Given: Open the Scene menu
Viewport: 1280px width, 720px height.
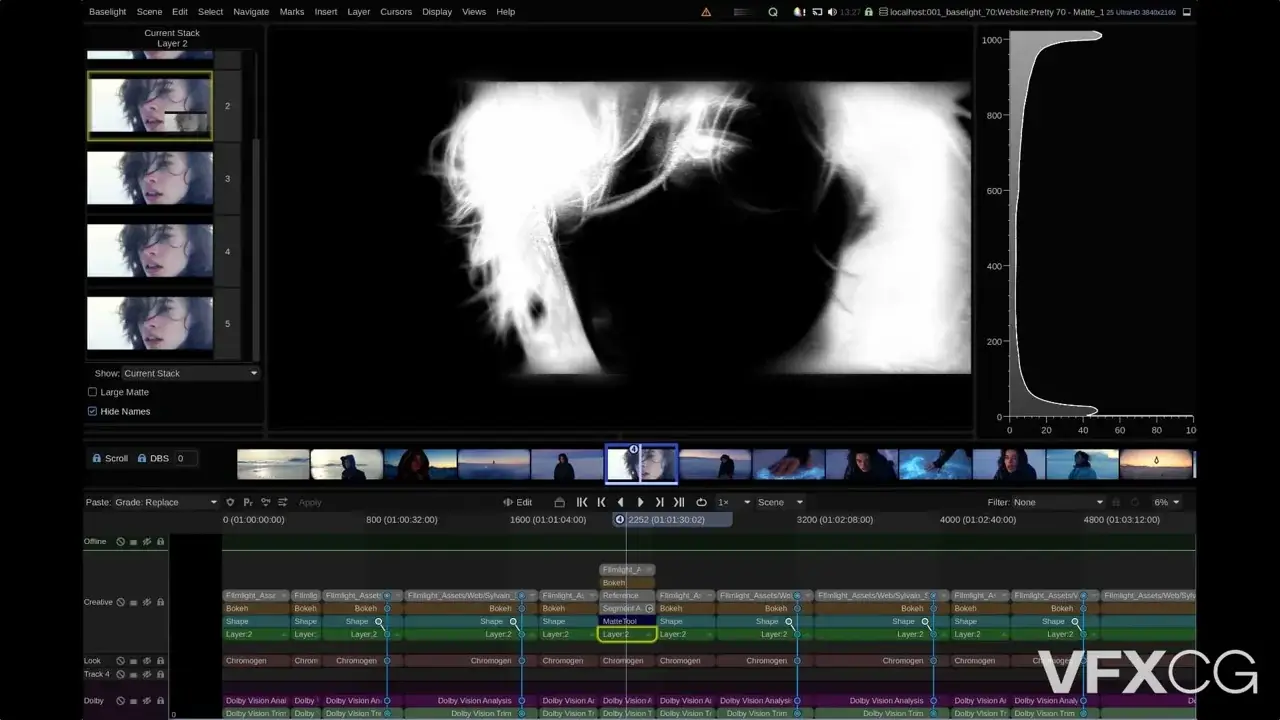Looking at the screenshot, I should click(x=149, y=12).
